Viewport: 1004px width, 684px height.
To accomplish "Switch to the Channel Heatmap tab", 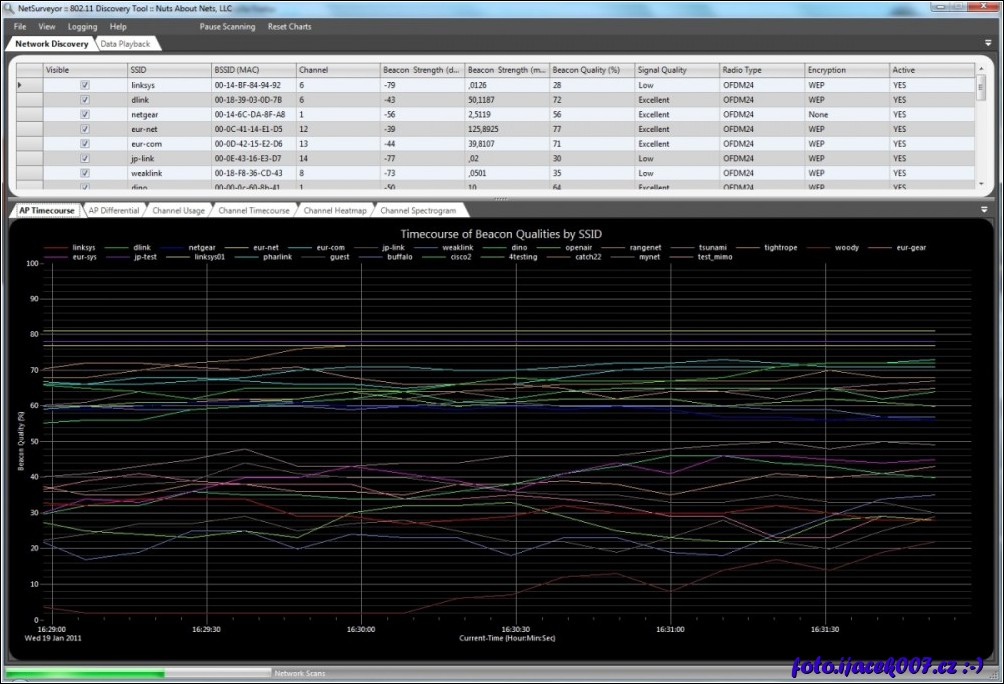I will (333, 211).
